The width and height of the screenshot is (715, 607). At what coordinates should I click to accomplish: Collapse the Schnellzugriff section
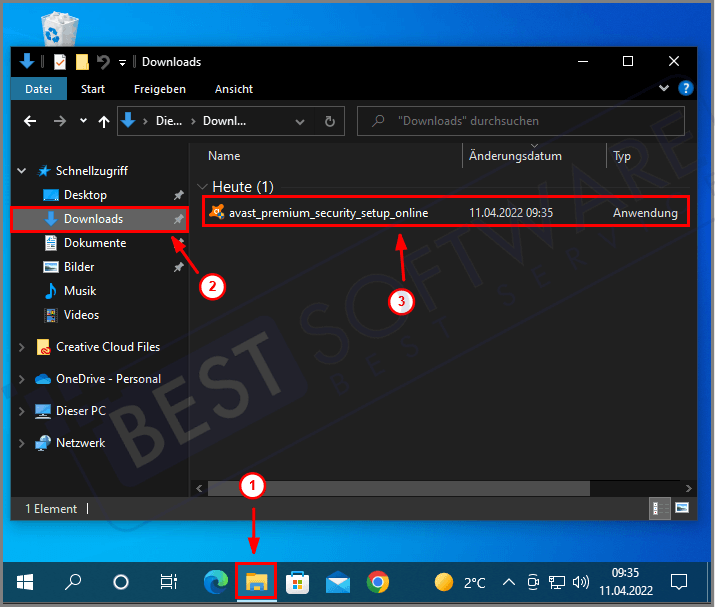(22, 171)
